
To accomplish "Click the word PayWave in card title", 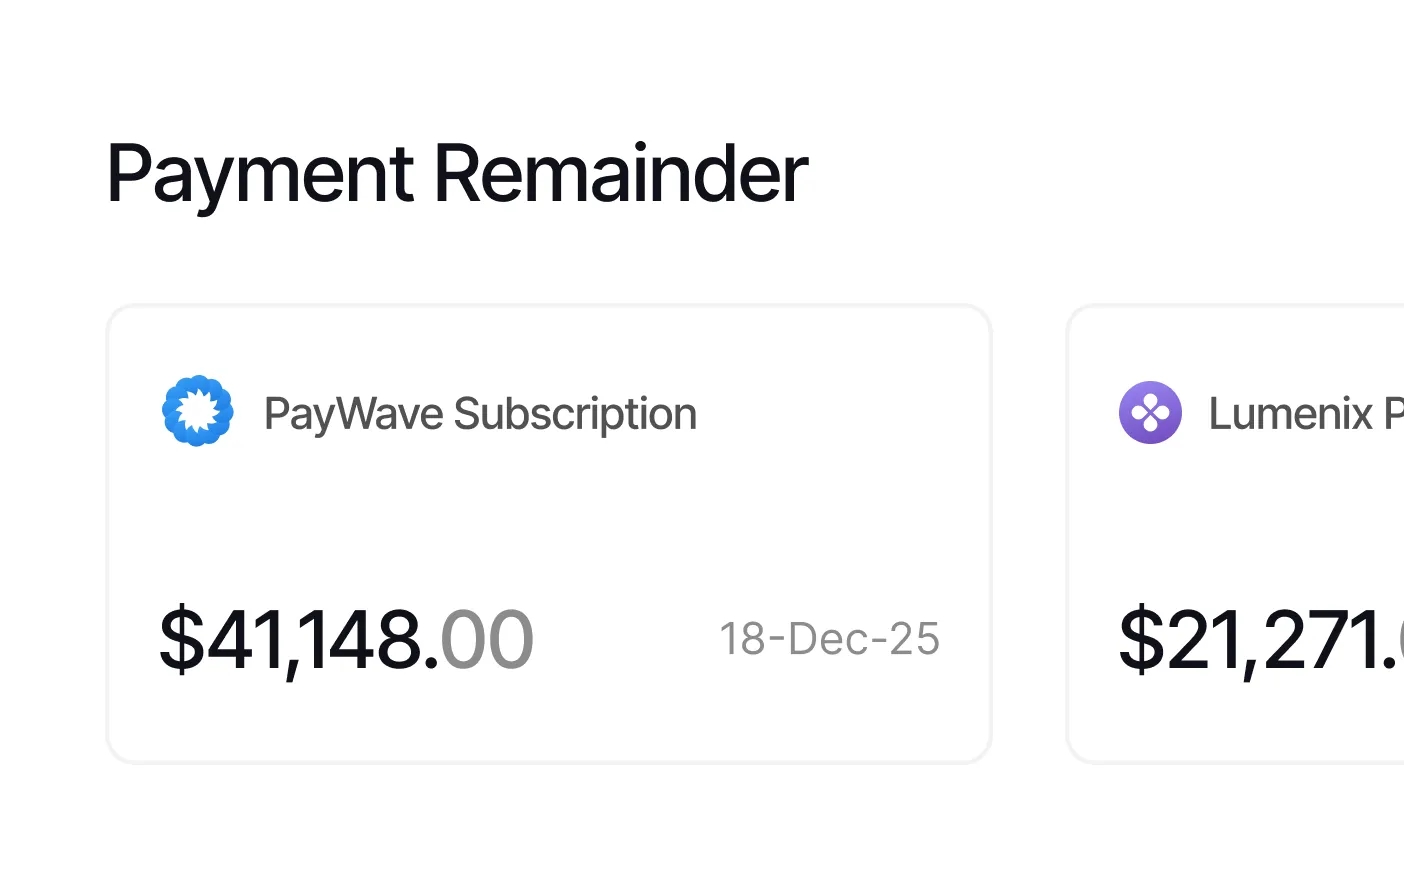I will point(354,415).
